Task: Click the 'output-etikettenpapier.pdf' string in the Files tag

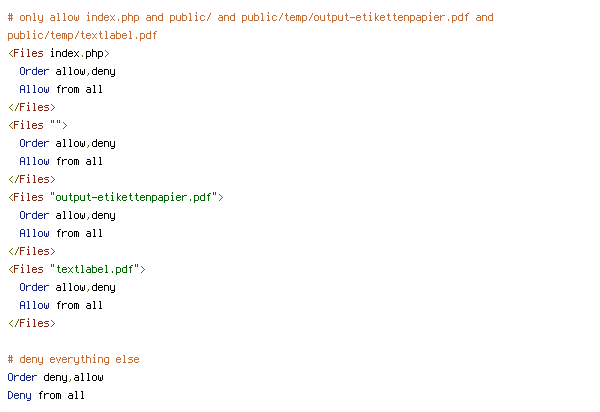Action: (x=134, y=197)
